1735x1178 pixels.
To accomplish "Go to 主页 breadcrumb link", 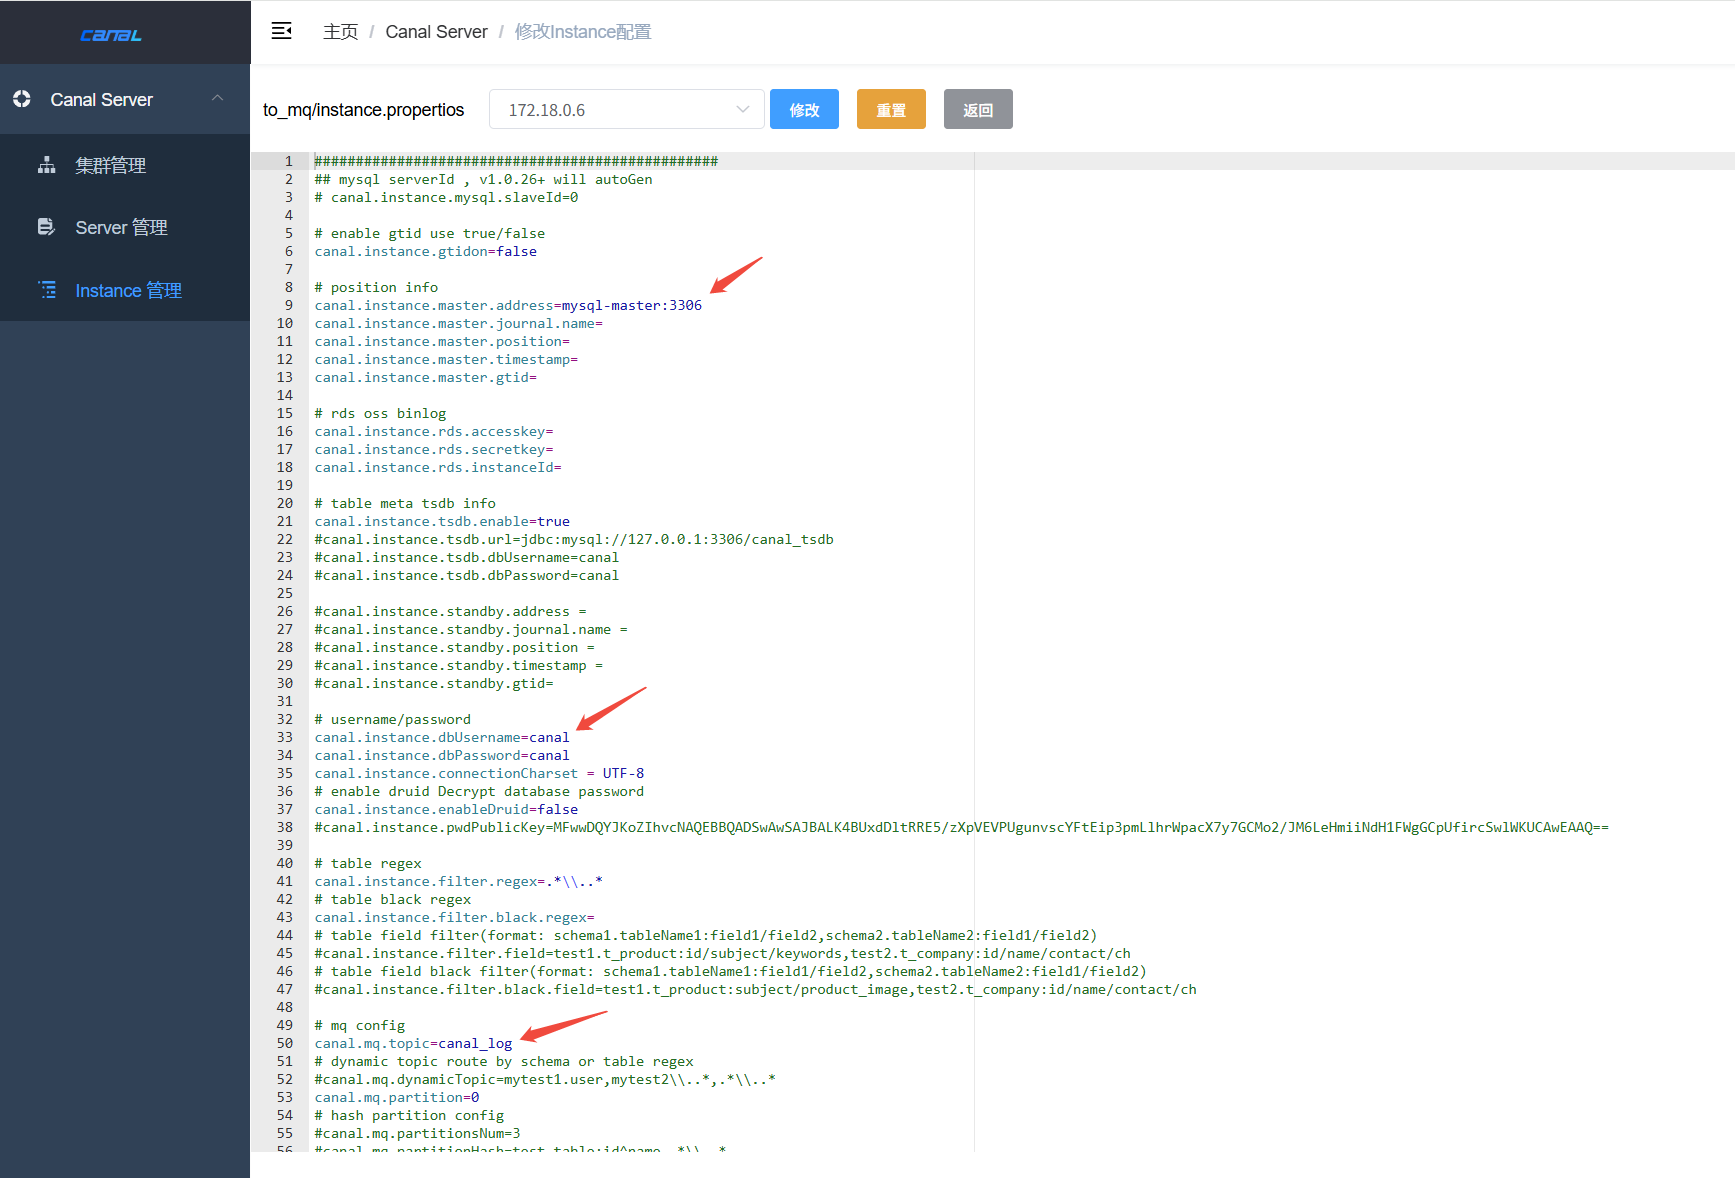I will coord(340,32).
